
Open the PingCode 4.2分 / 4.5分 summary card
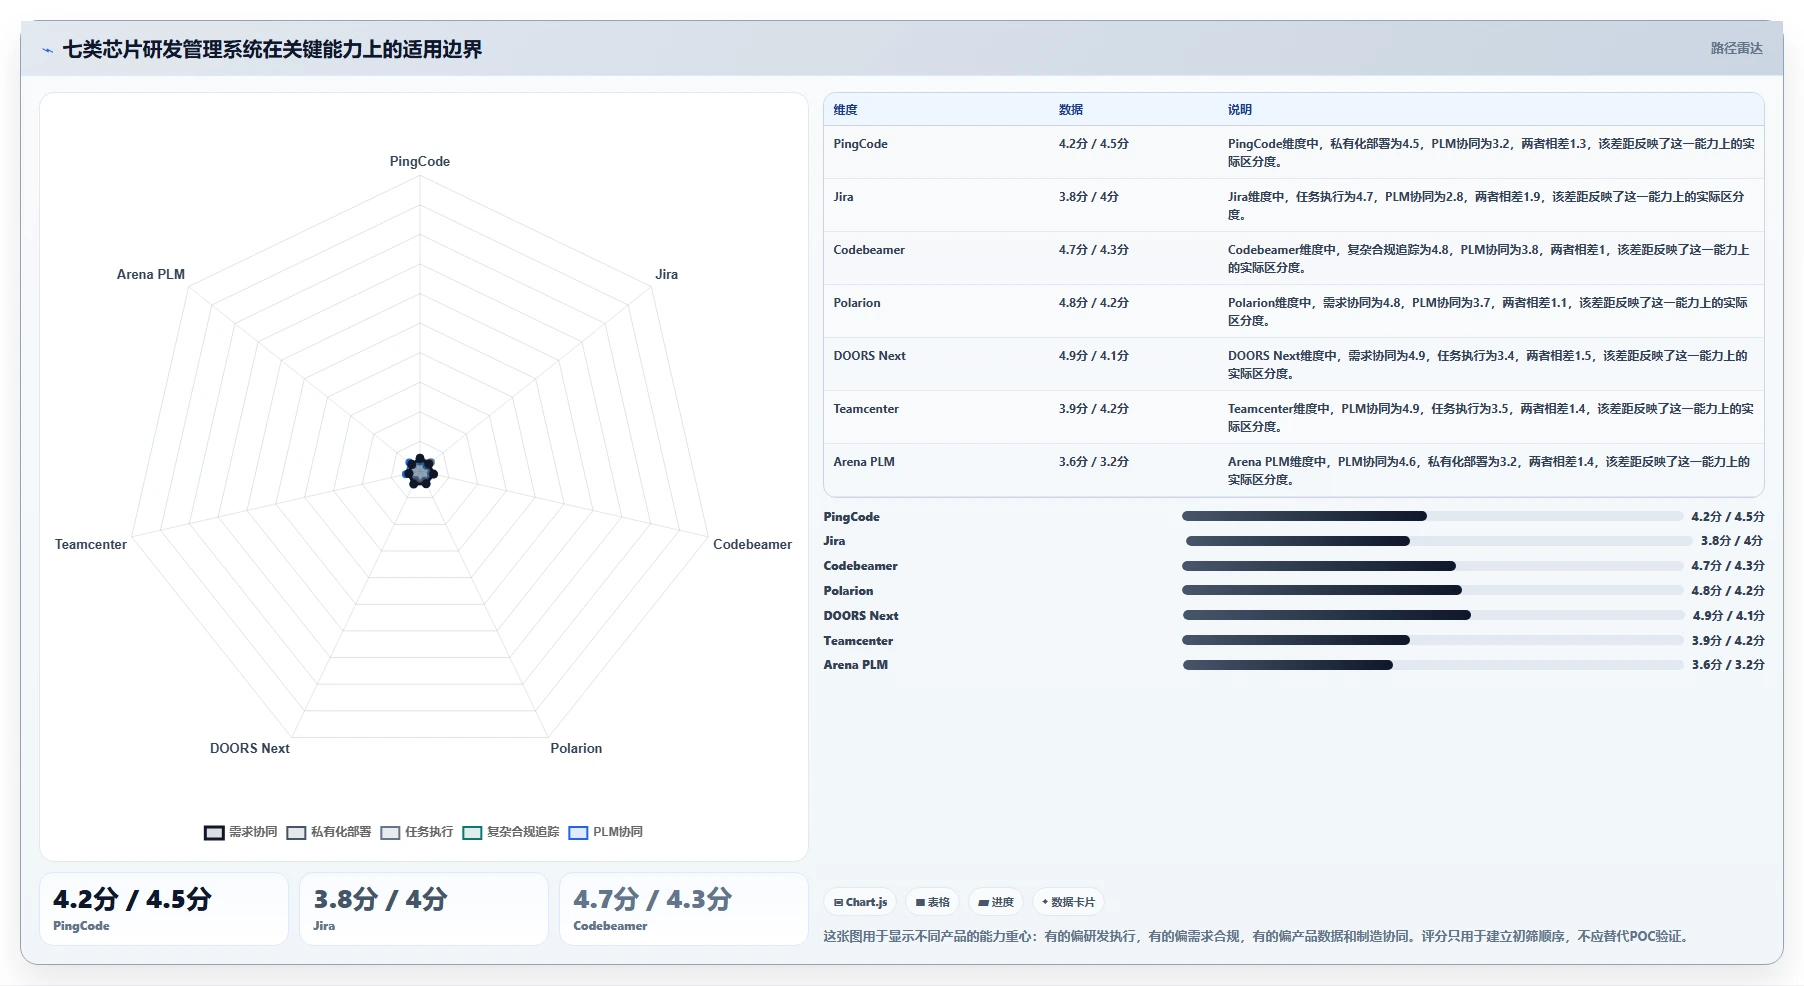point(164,909)
